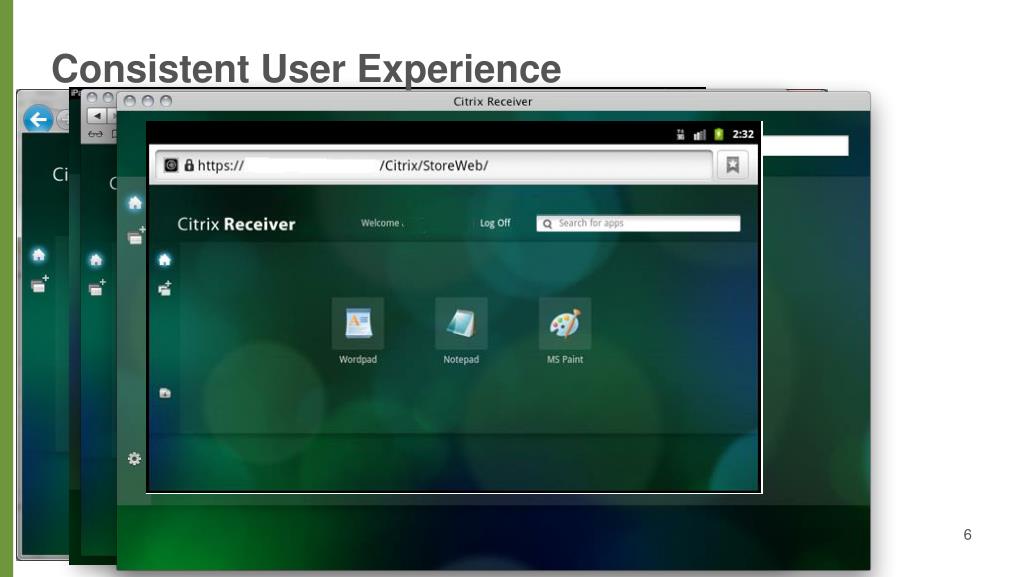
Task: Open the Notepad app icon
Action: [461, 324]
